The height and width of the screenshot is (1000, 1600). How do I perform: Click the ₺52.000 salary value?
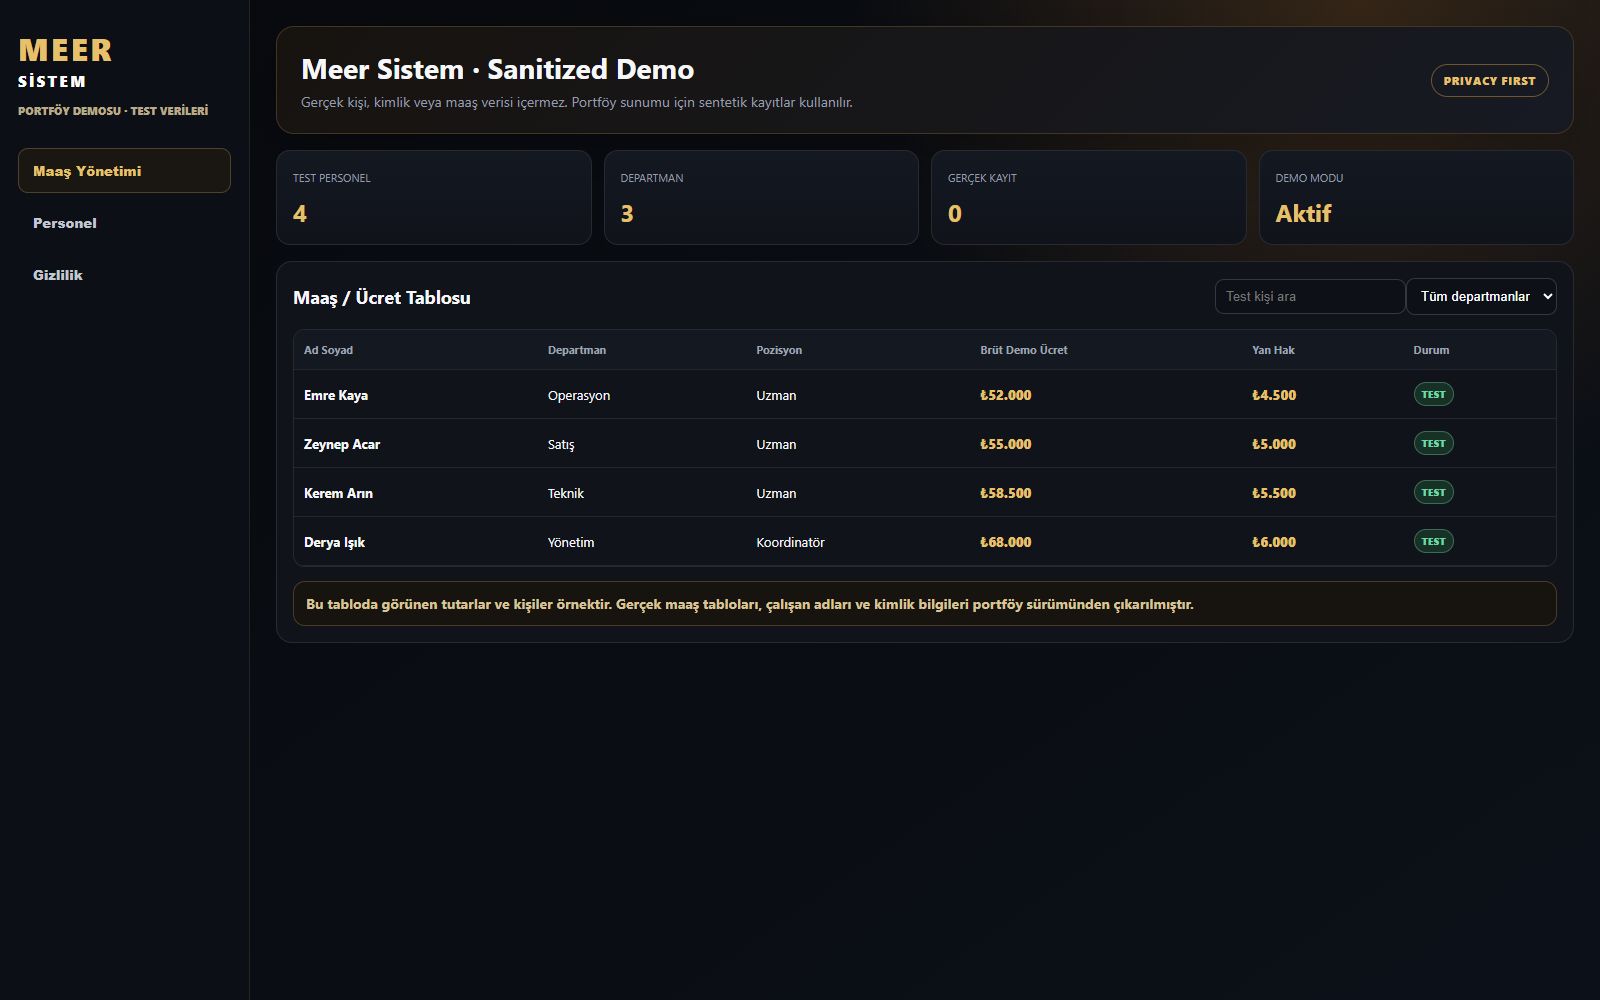[x=1006, y=395]
